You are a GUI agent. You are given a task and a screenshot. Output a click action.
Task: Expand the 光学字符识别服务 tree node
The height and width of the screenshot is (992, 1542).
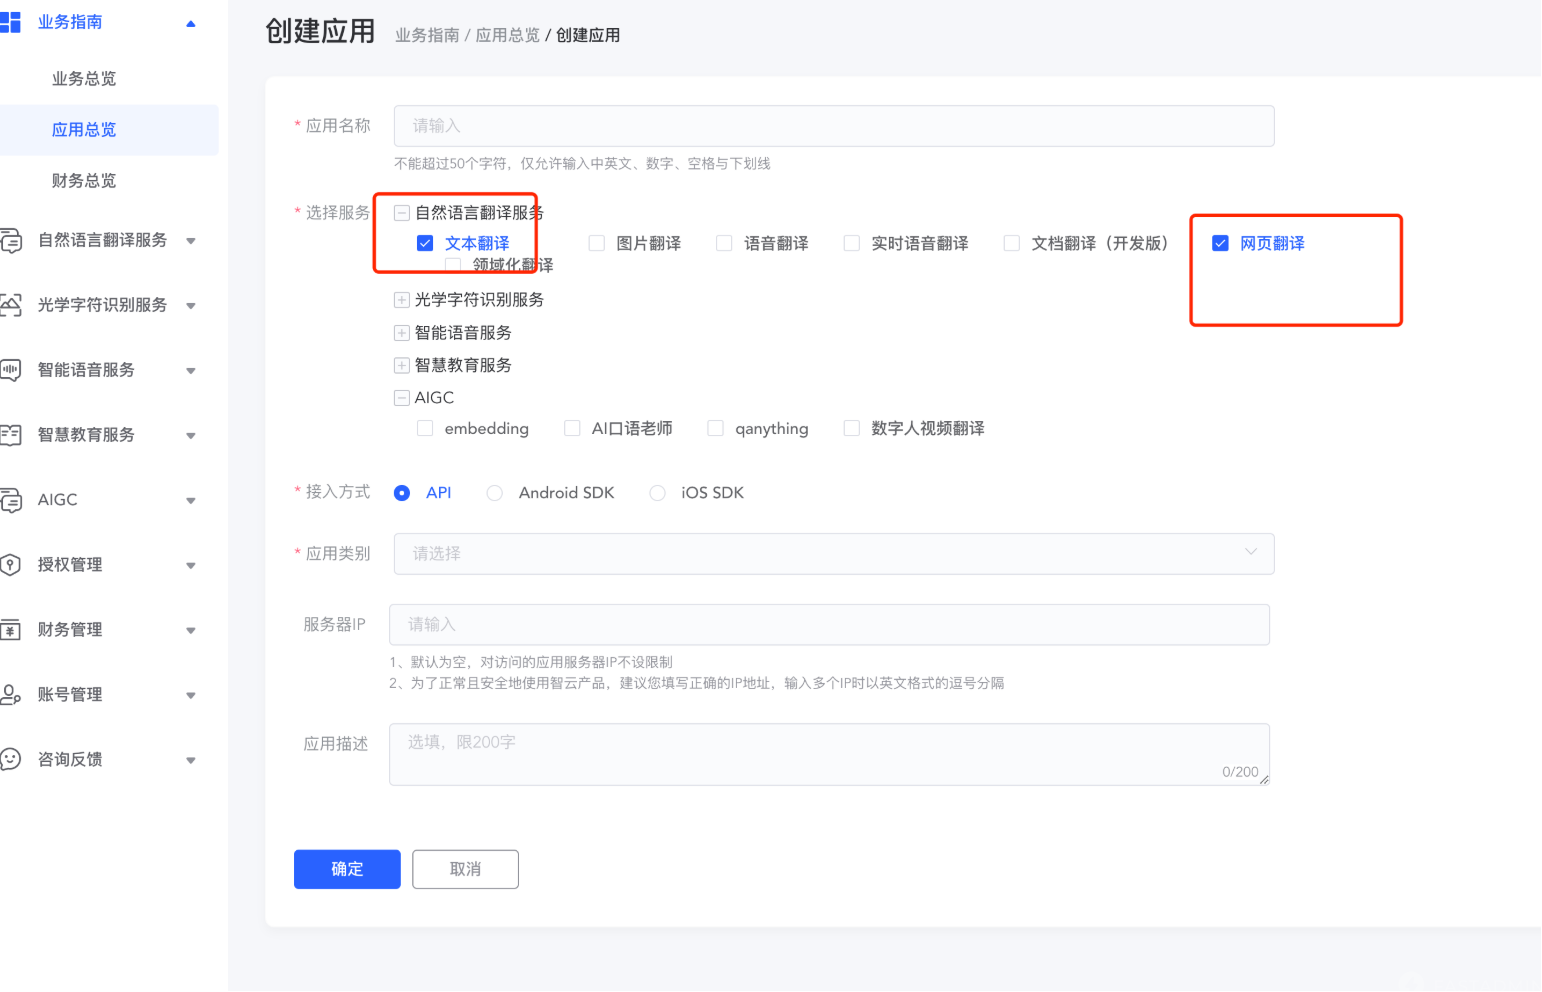click(x=402, y=300)
